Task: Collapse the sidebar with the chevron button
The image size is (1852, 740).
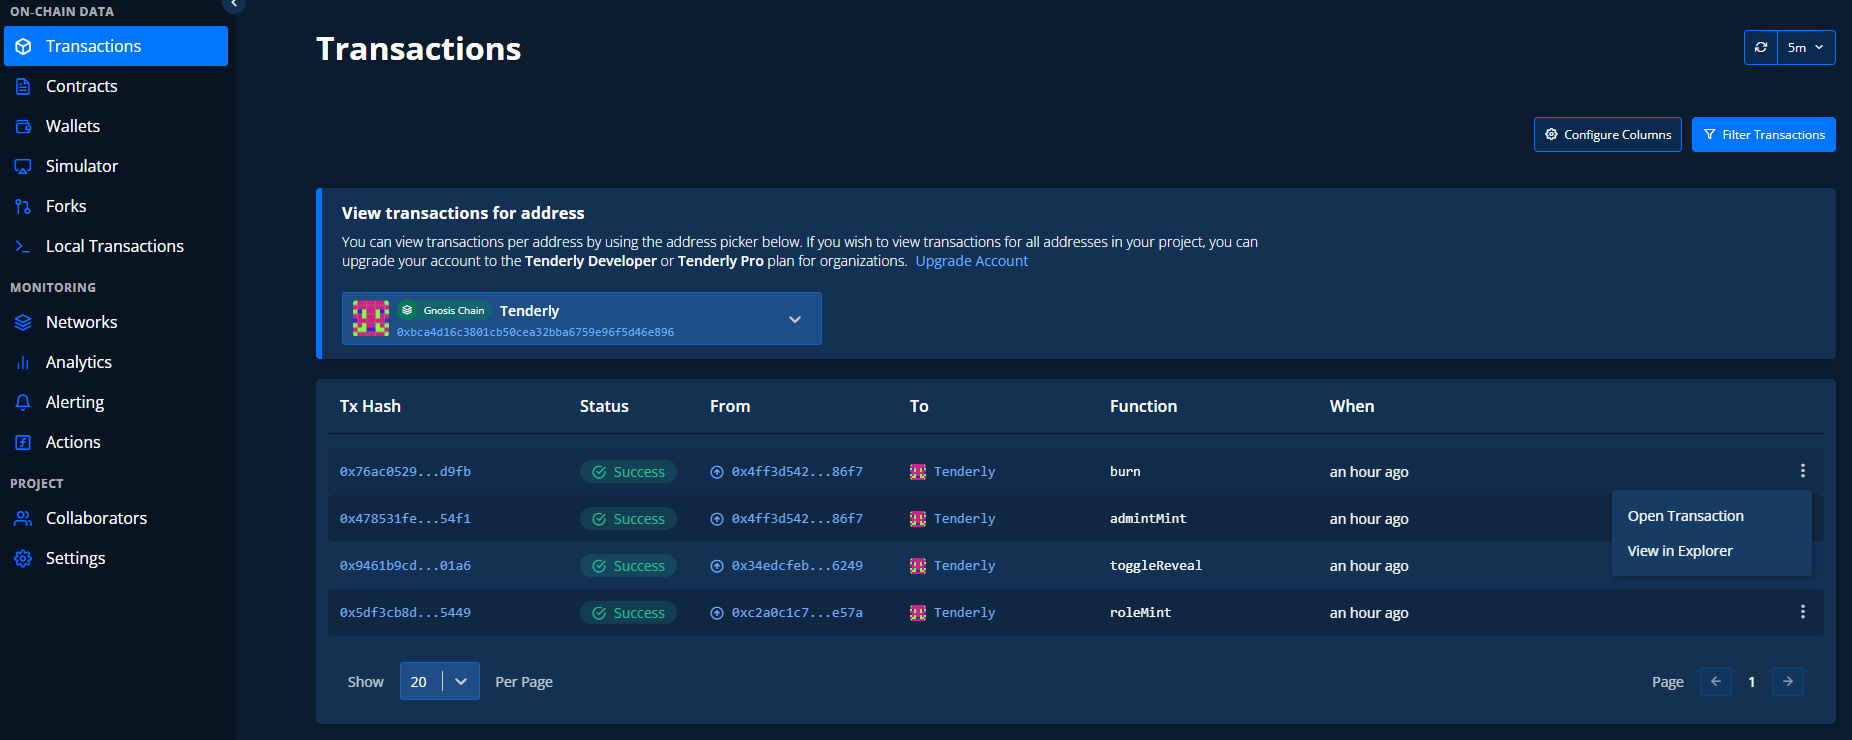Action: click(x=234, y=4)
